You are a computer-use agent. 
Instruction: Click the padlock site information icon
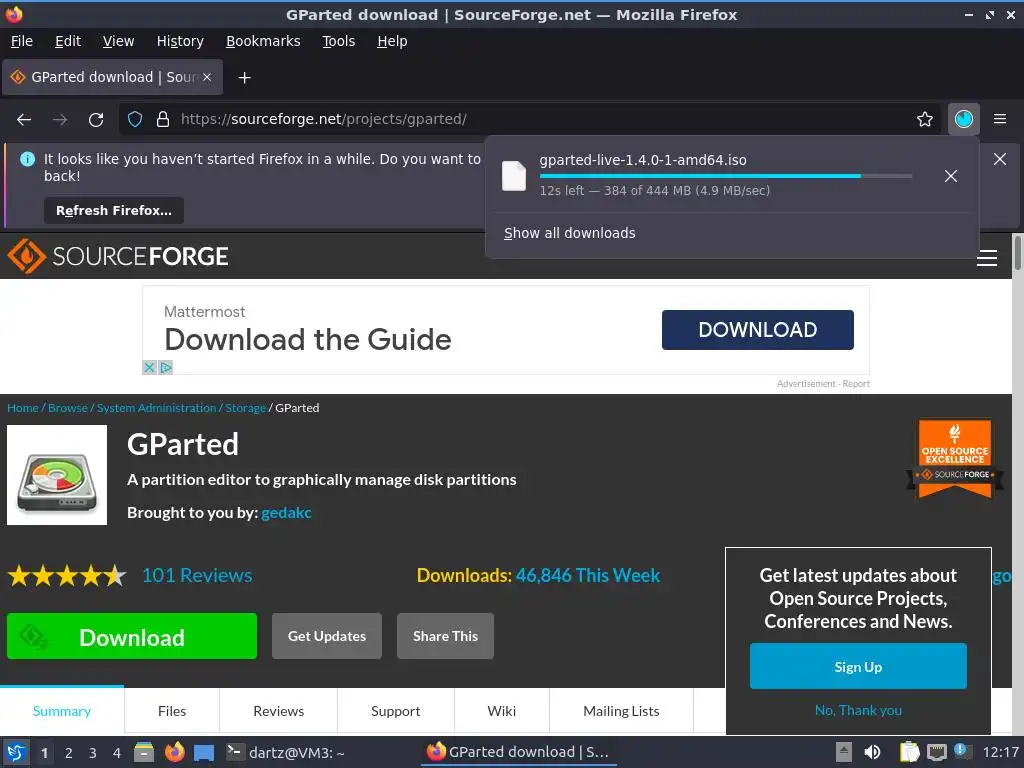pyautogui.click(x=163, y=120)
